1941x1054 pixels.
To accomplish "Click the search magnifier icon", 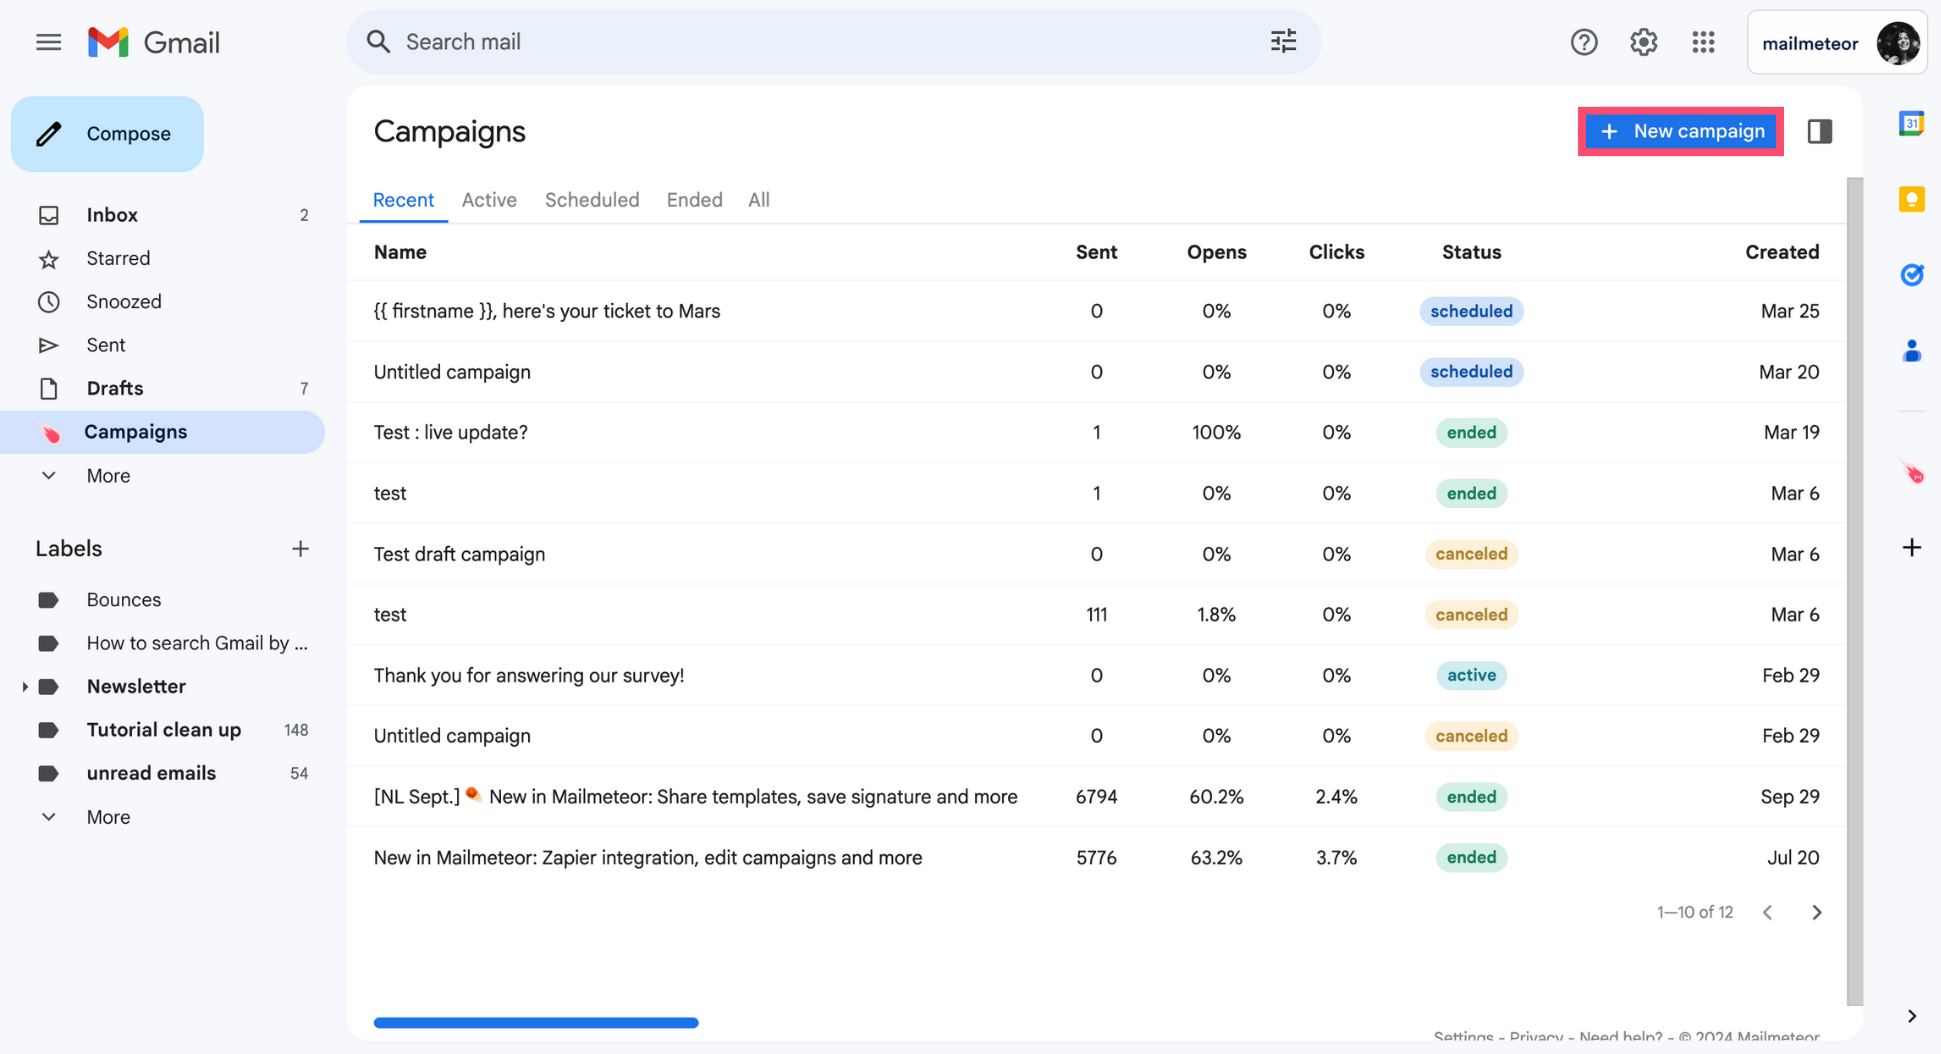I will coord(378,42).
